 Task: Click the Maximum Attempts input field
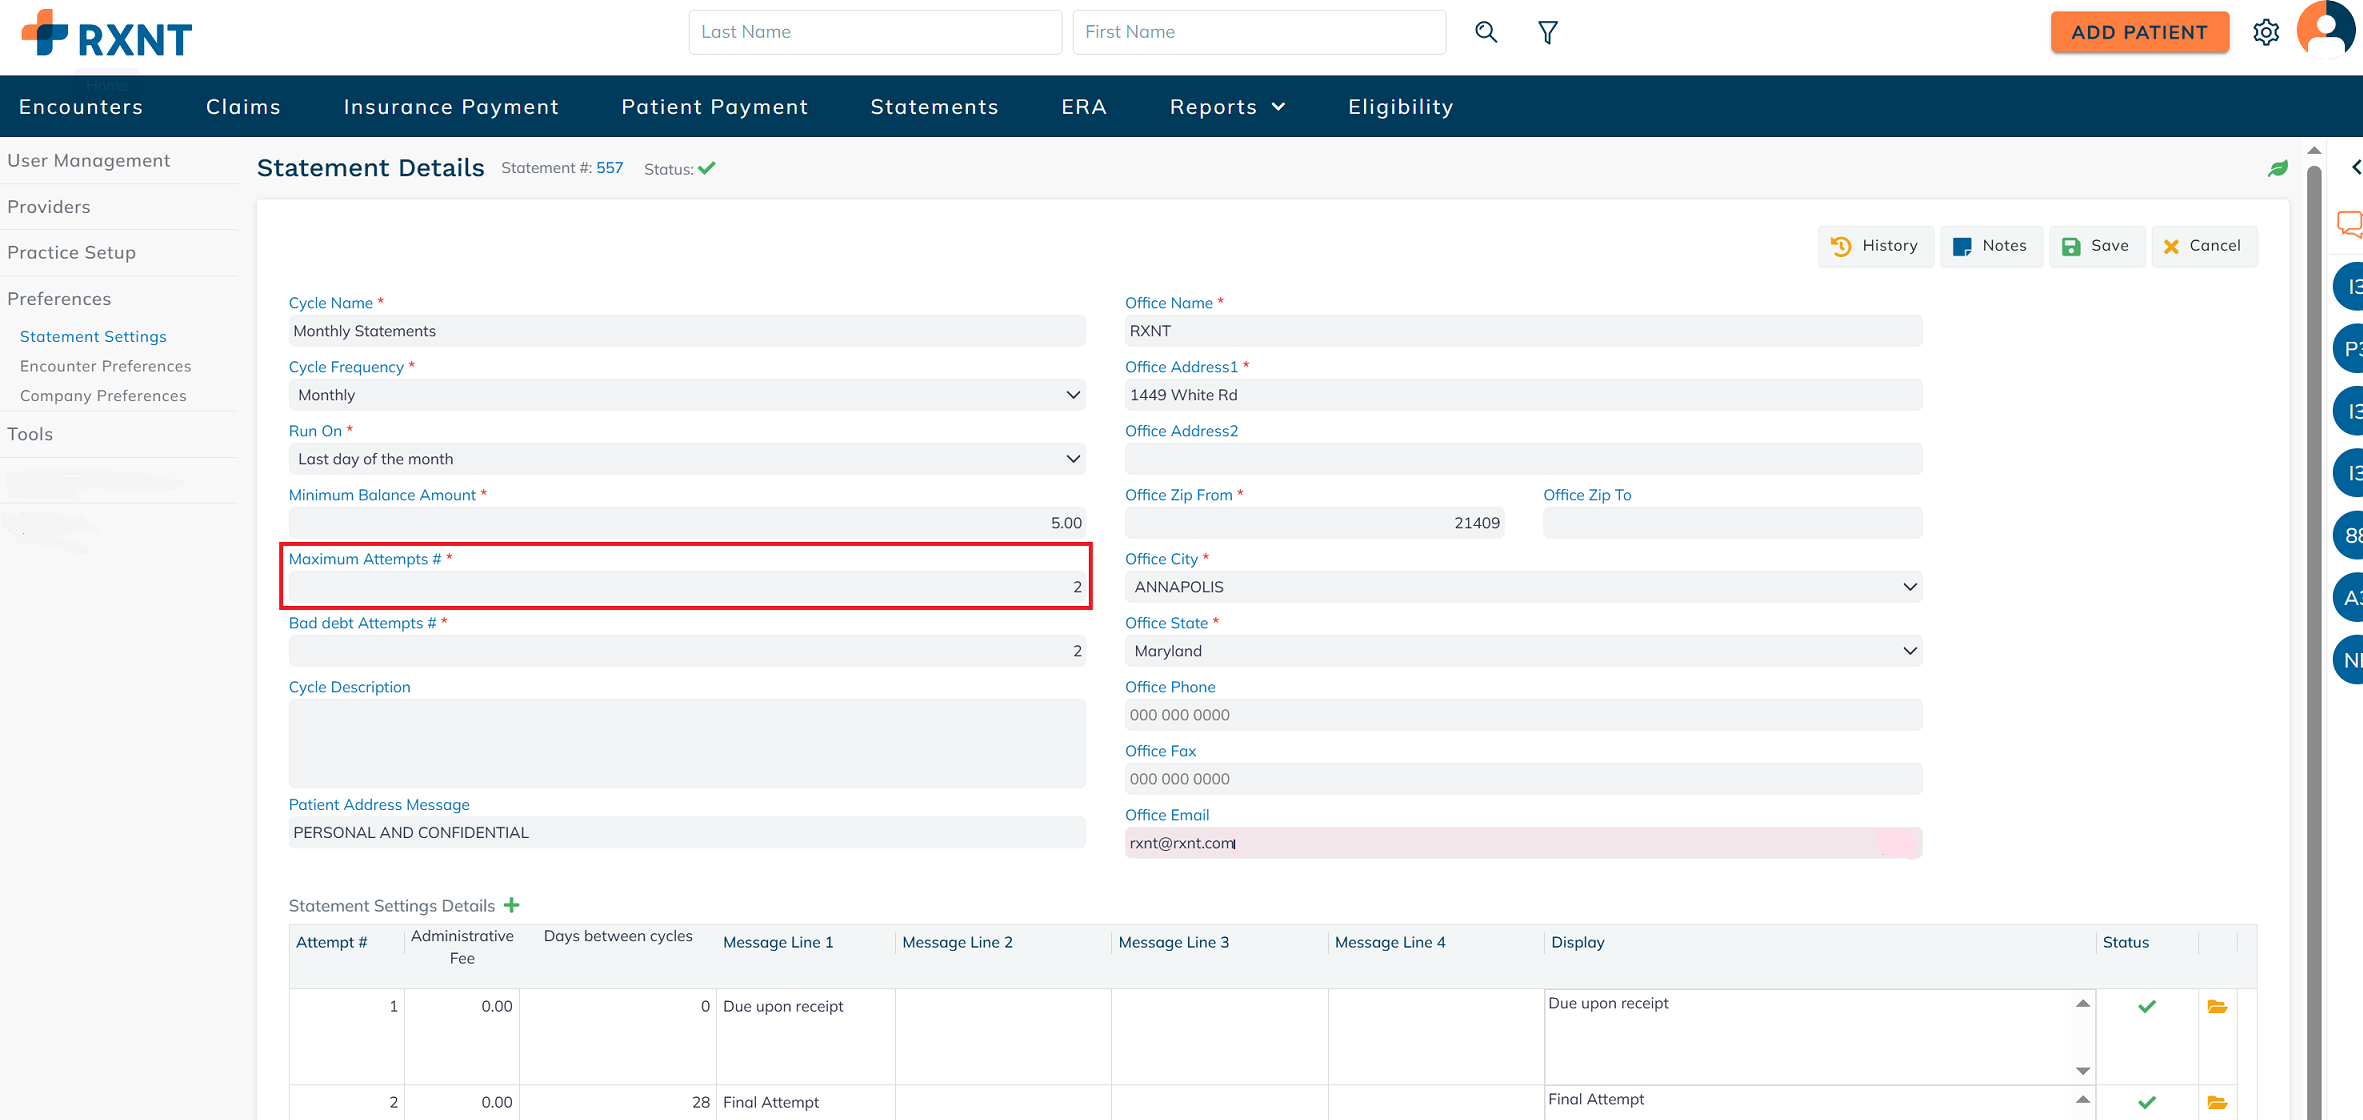(x=687, y=587)
